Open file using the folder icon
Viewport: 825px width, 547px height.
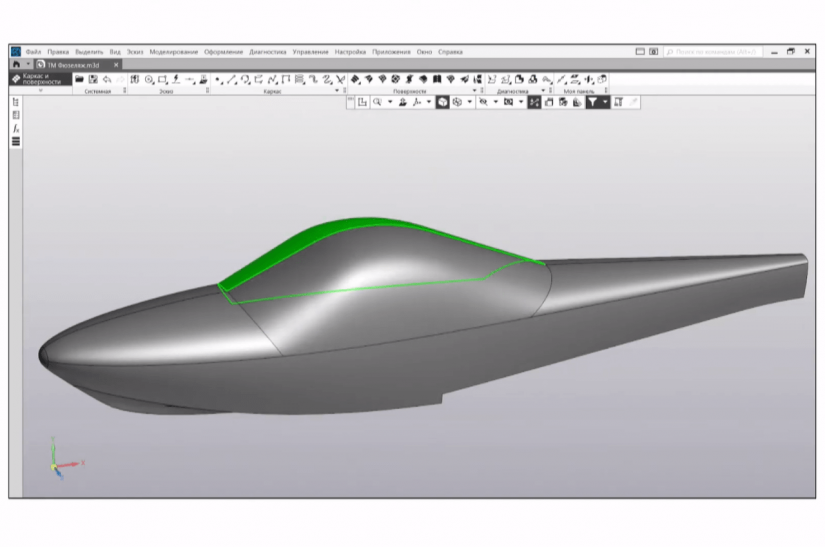coord(79,79)
